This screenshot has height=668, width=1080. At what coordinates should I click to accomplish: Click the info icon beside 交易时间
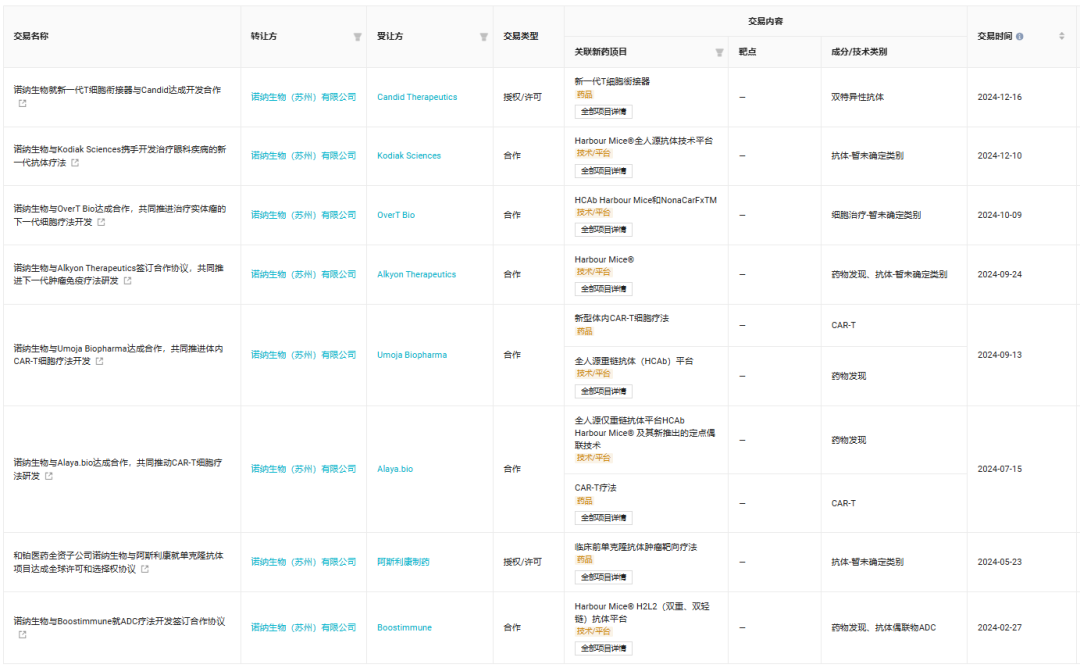(1019, 36)
